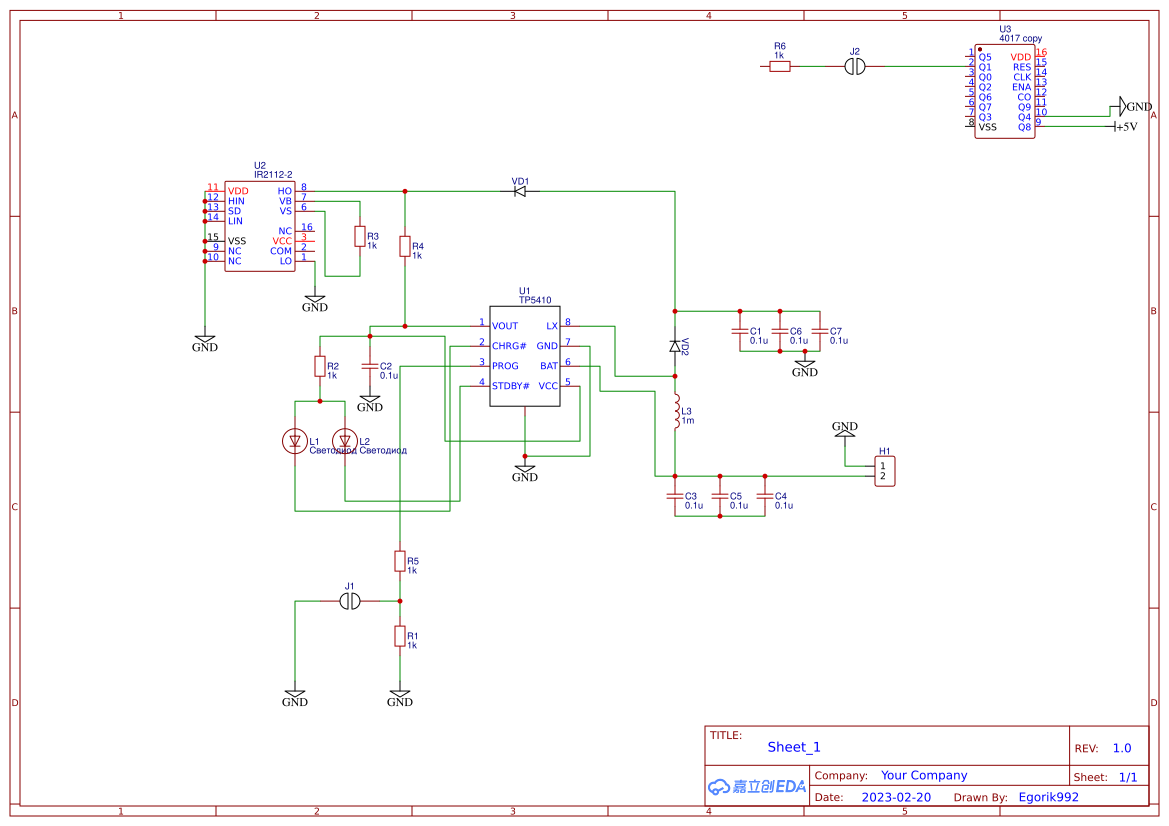This screenshot has height=826, width=1169.
Task: Select the 4017 counter symbol U3
Action: pos(1003,90)
